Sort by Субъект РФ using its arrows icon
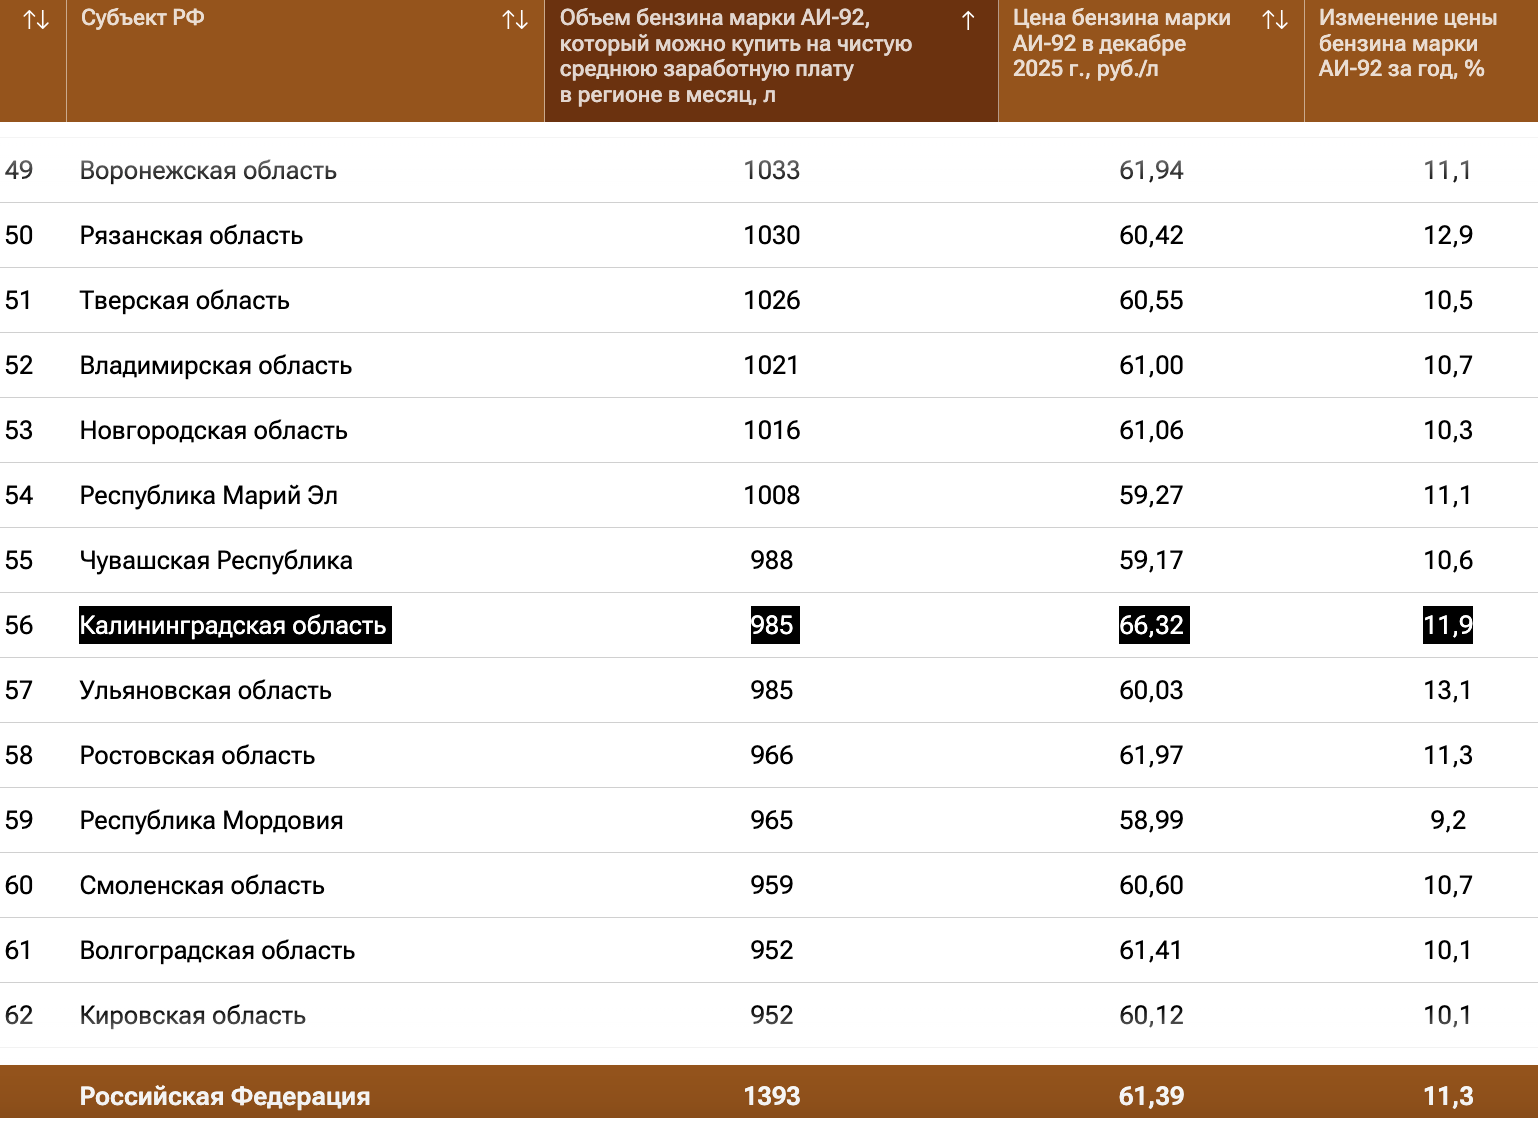The height and width of the screenshot is (1126, 1538). [x=515, y=20]
